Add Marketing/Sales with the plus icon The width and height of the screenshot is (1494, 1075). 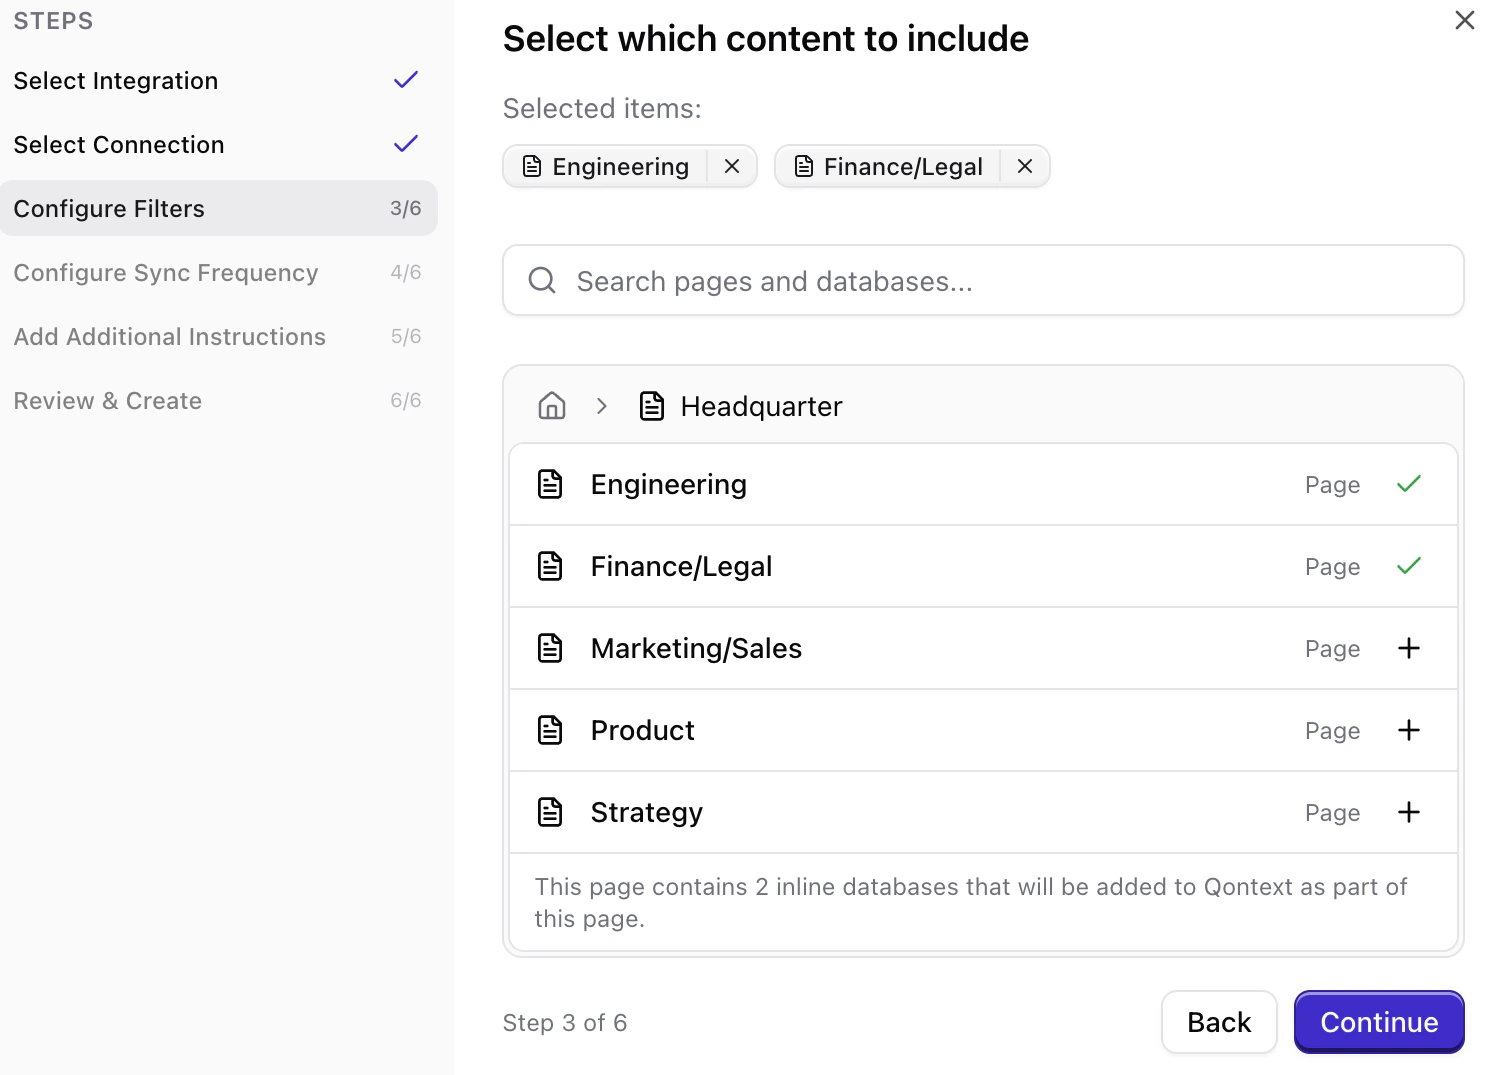click(1408, 648)
